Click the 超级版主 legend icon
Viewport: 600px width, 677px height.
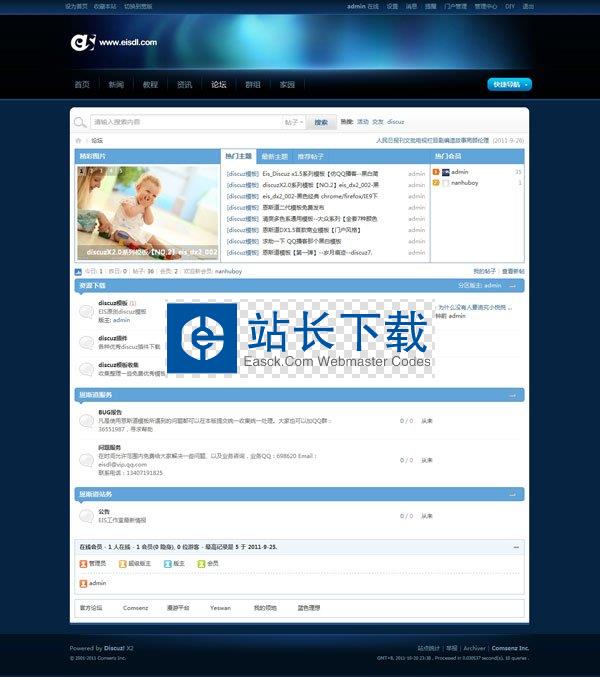click(123, 564)
